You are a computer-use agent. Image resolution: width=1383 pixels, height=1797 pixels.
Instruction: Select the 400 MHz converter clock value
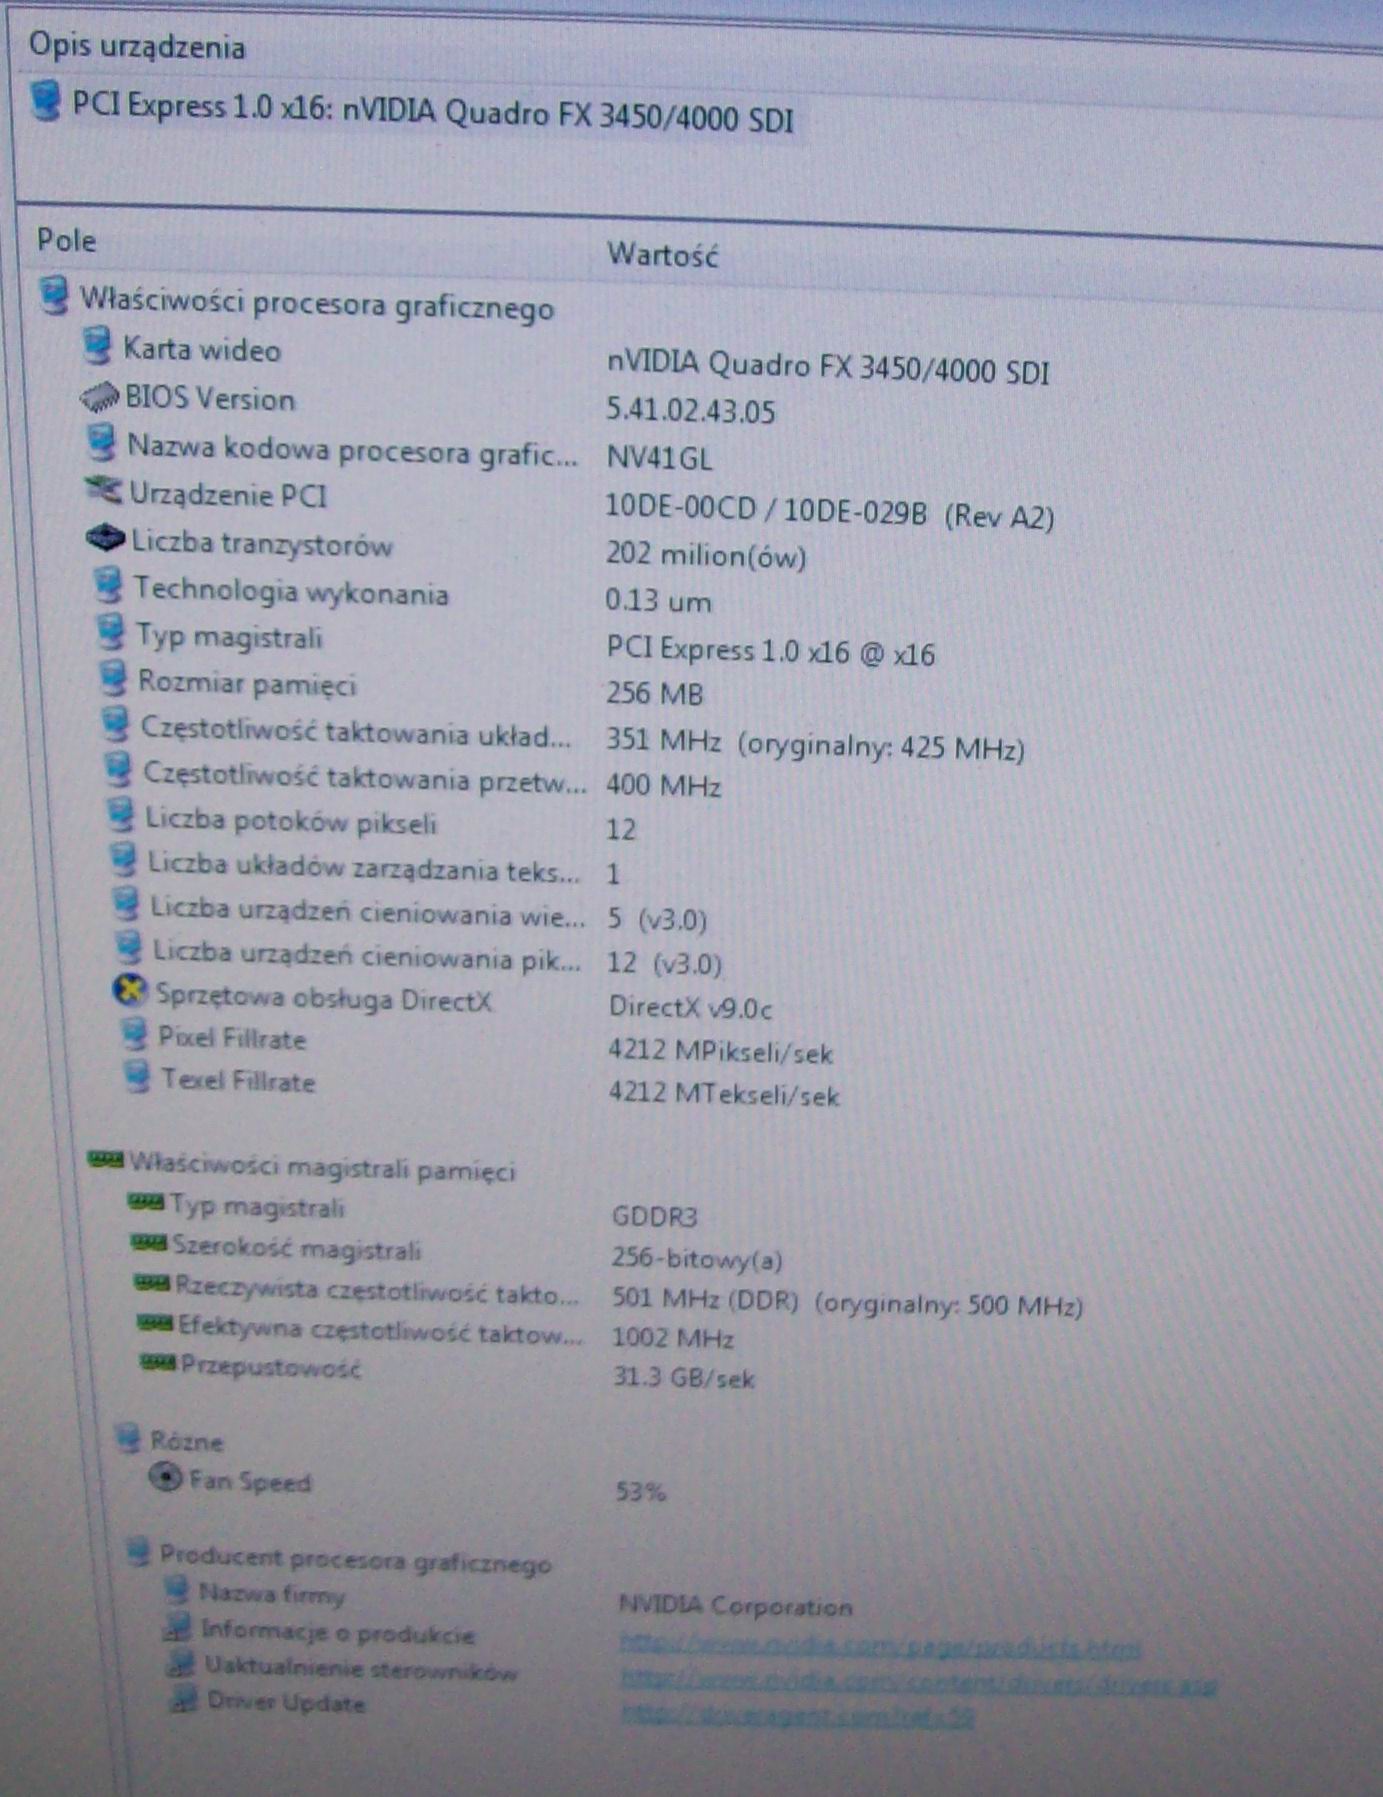tap(663, 785)
